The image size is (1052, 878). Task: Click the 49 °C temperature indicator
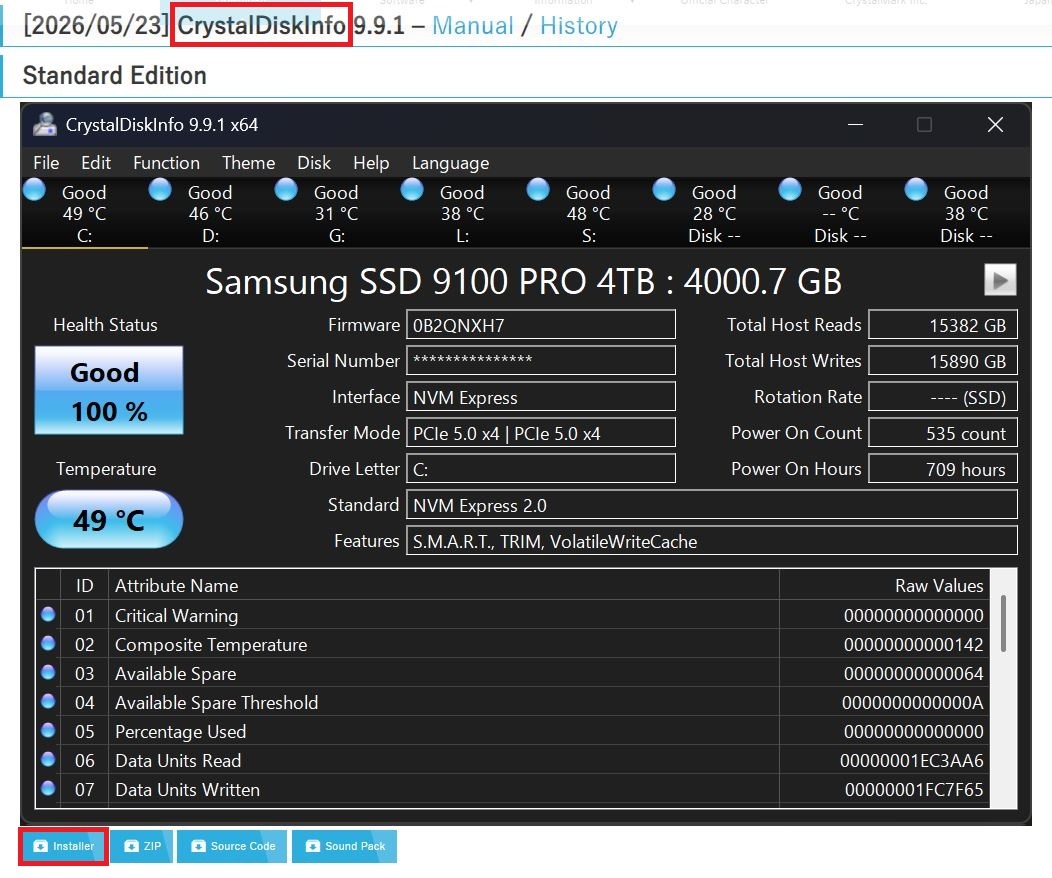pos(109,520)
